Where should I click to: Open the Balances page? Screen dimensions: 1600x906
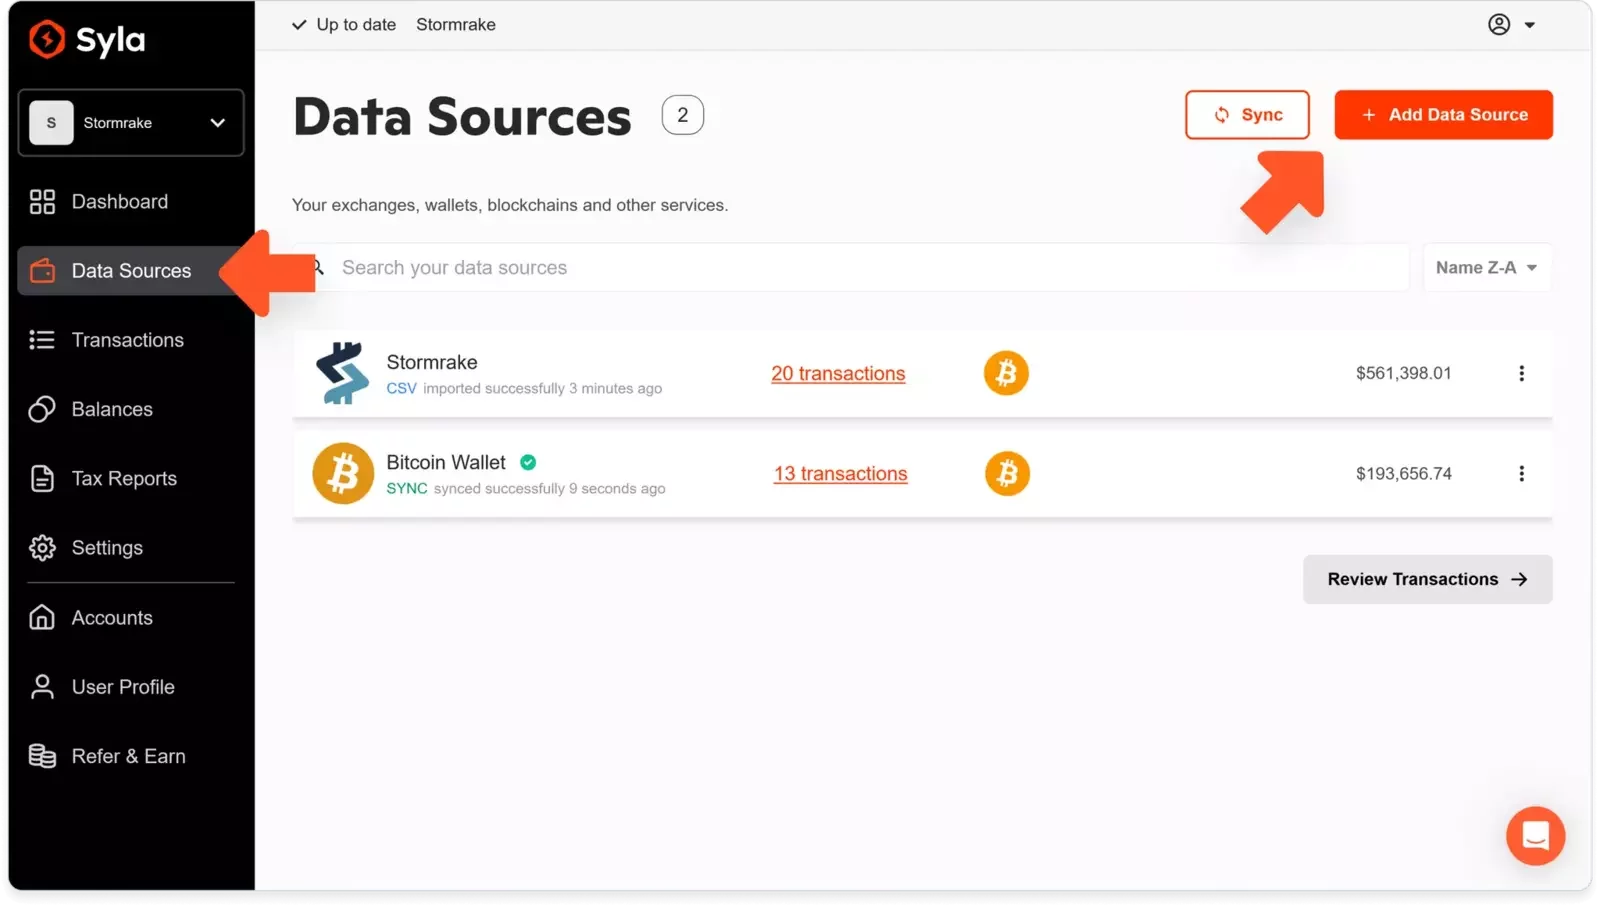(x=112, y=409)
